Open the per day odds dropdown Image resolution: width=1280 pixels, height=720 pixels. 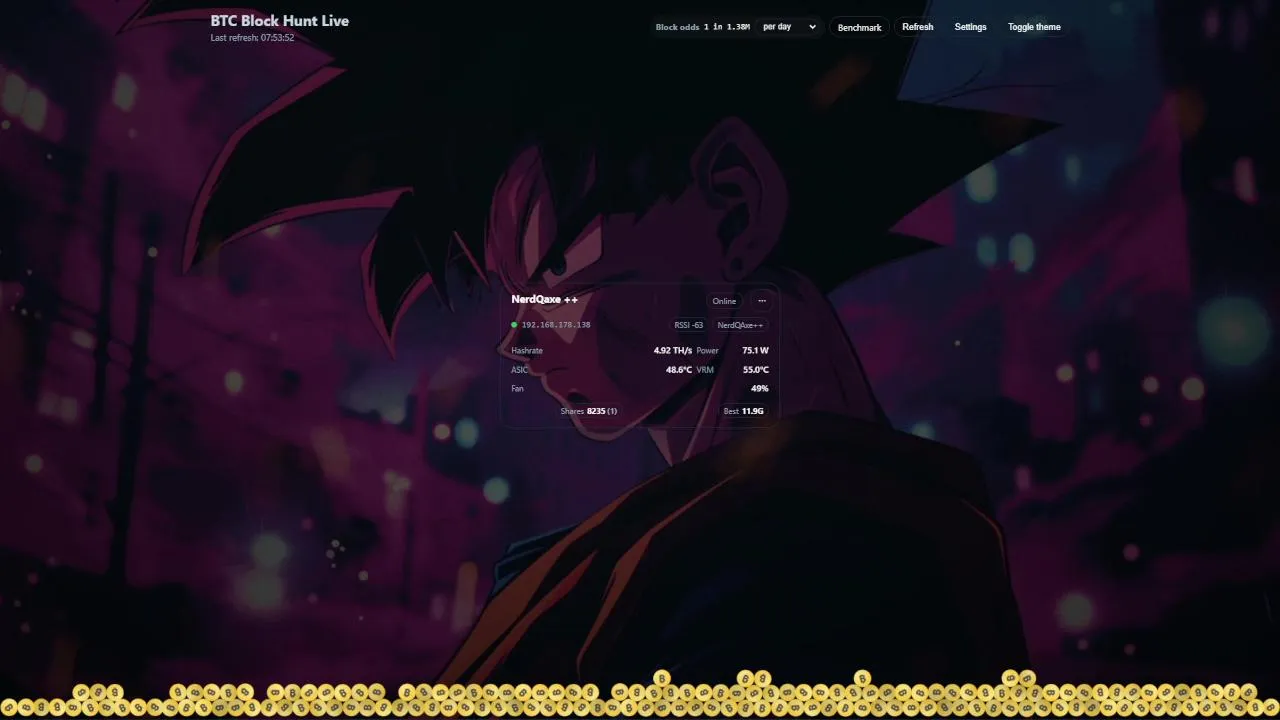(789, 27)
